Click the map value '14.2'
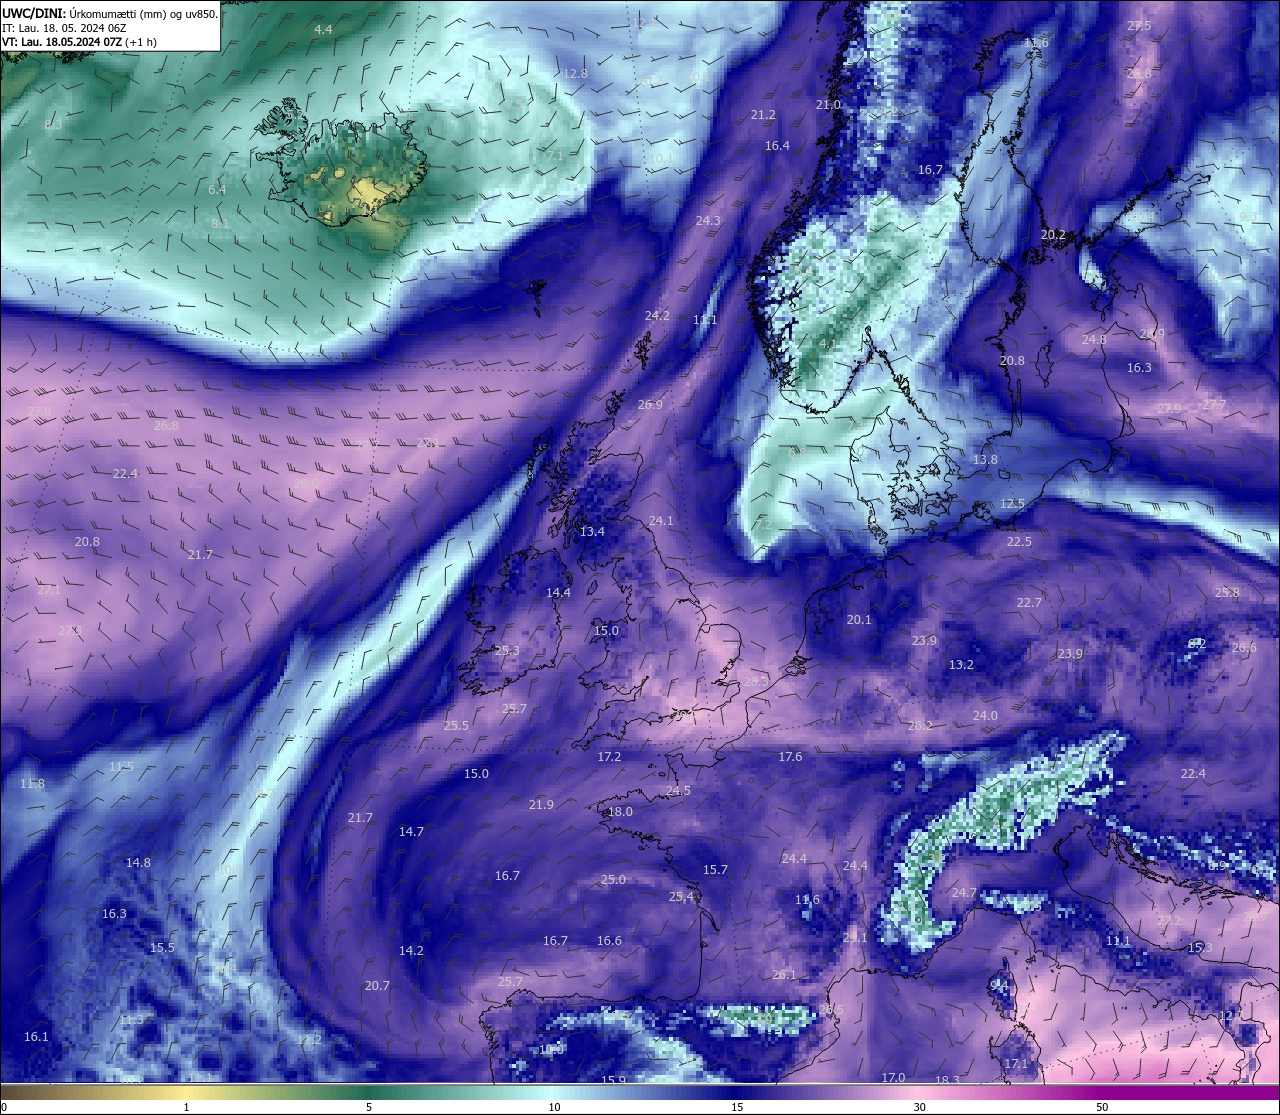The height and width of the screenshot is (1115, 1280). coord(411,951)
